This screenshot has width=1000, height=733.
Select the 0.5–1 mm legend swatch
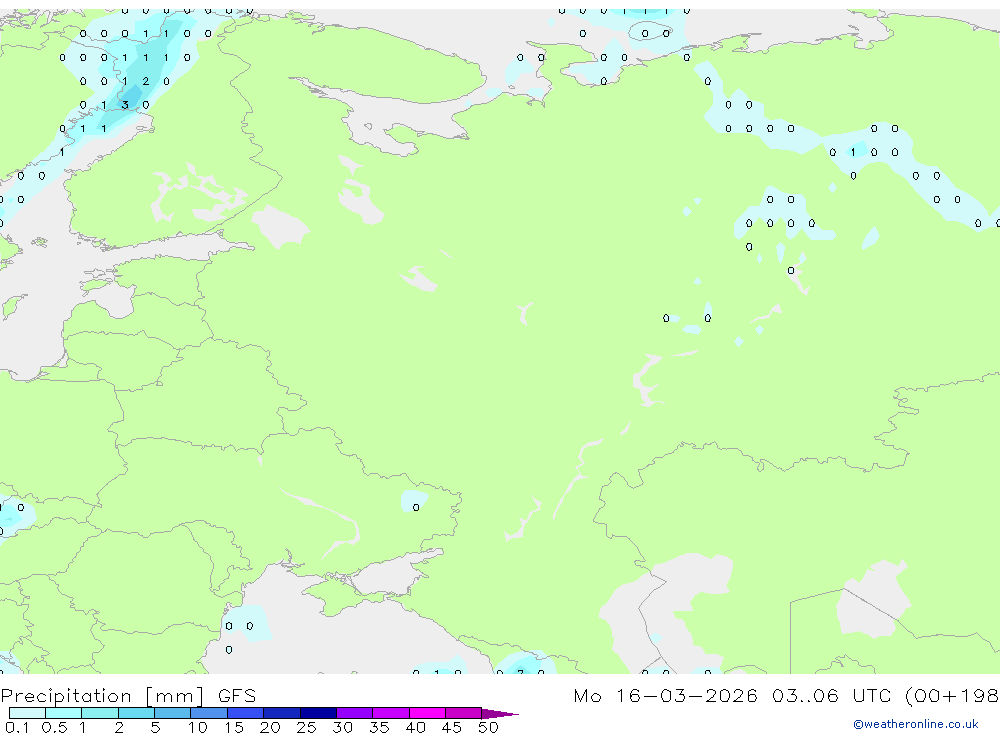click(64, 713)
